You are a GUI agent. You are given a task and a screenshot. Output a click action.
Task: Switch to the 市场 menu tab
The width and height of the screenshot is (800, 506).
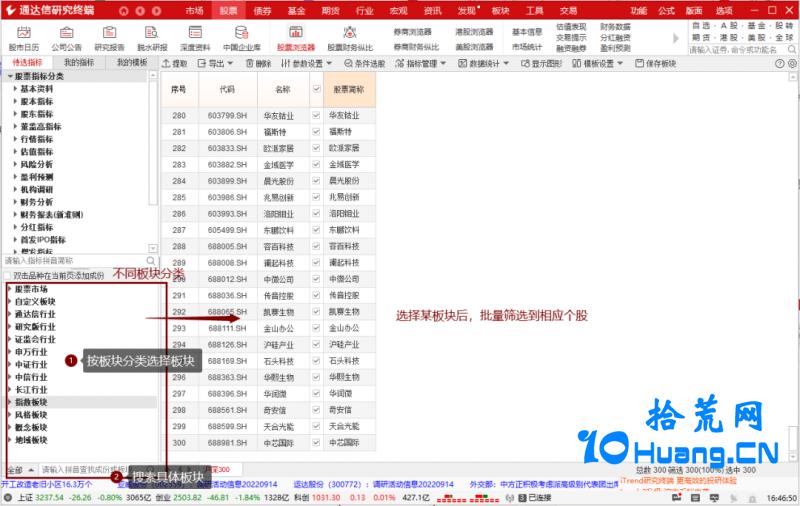[x=194, y=11]
